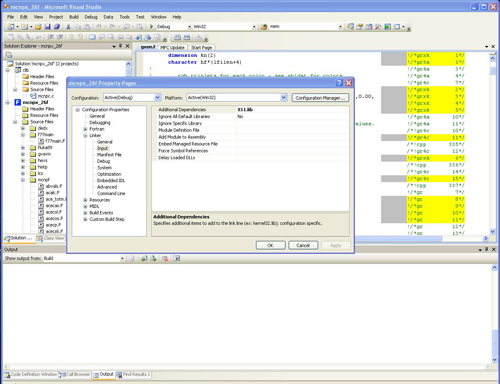The width and height of the screenshot is (500, 384).
Task: Click the Cut toolbar icon
Action: click(68, 27)
